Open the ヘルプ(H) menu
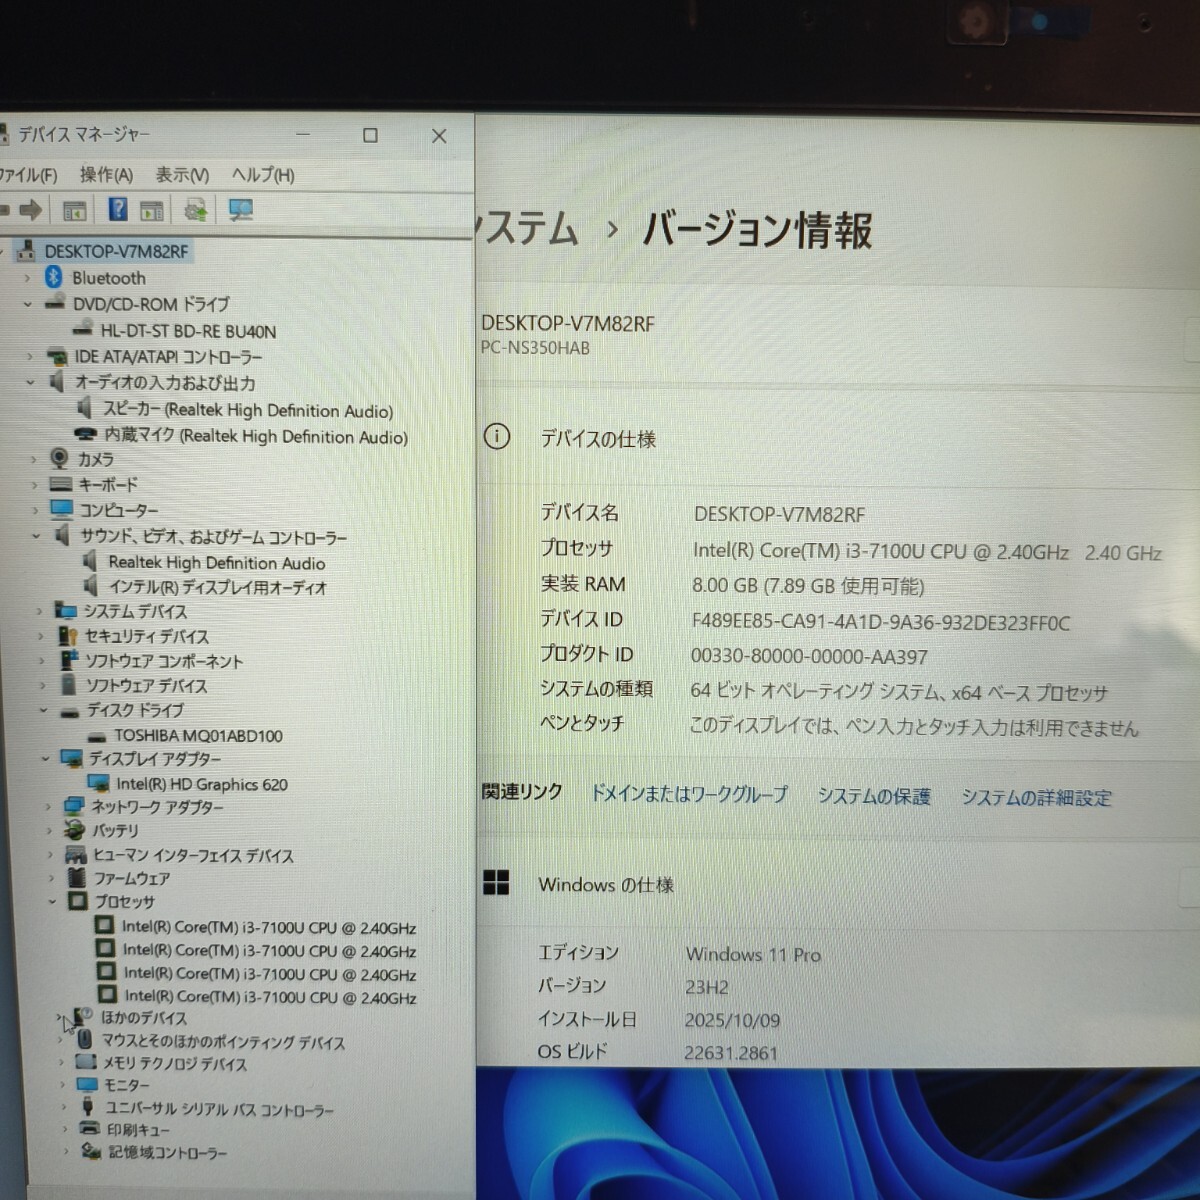This screenshot has width=1200, height=1200. point(263,175)
